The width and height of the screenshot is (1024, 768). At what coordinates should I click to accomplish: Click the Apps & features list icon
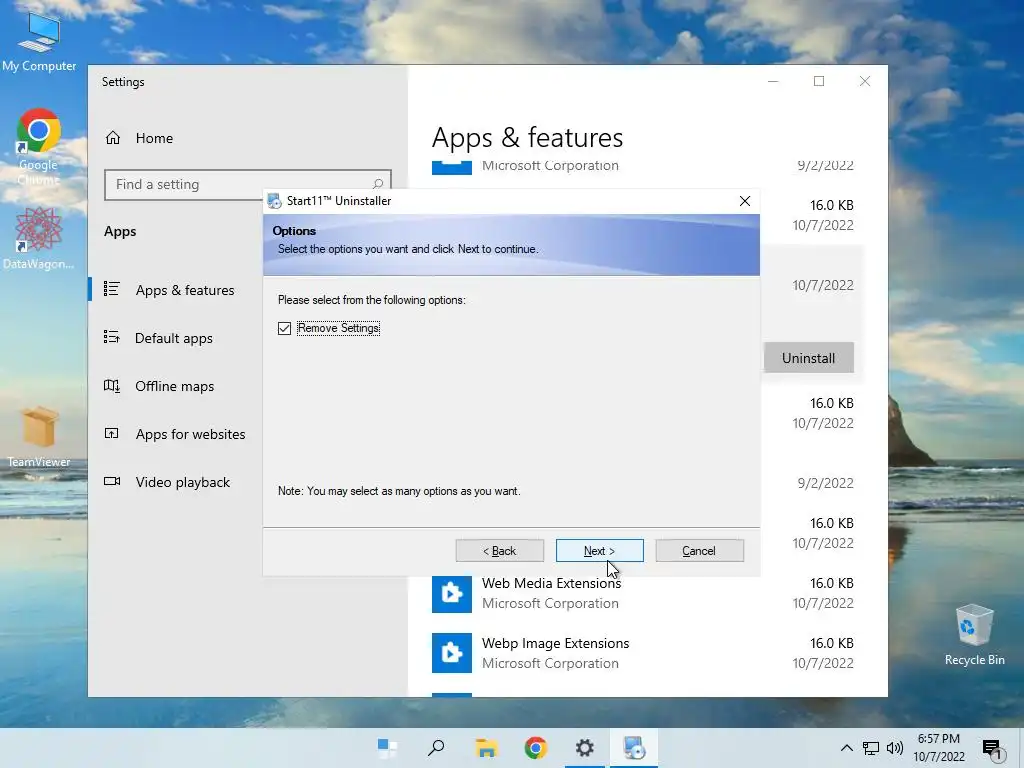pyautogui.click(x=112, y=289)
